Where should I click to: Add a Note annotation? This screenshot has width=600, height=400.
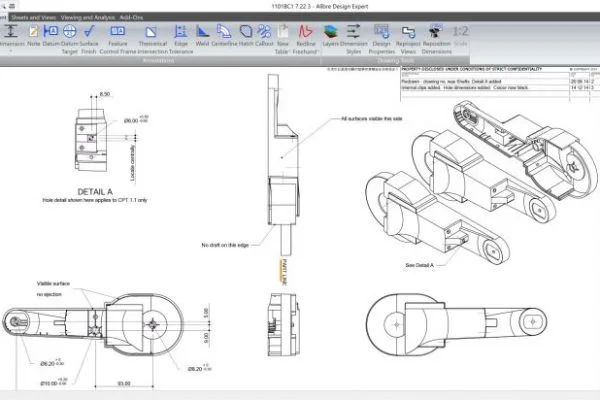[x=34, y=35]
